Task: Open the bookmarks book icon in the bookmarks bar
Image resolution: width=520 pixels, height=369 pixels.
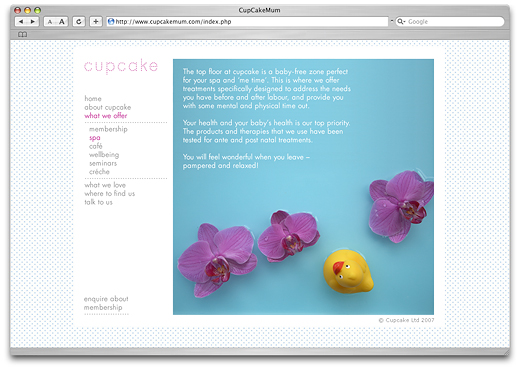Action: point(22,34)
